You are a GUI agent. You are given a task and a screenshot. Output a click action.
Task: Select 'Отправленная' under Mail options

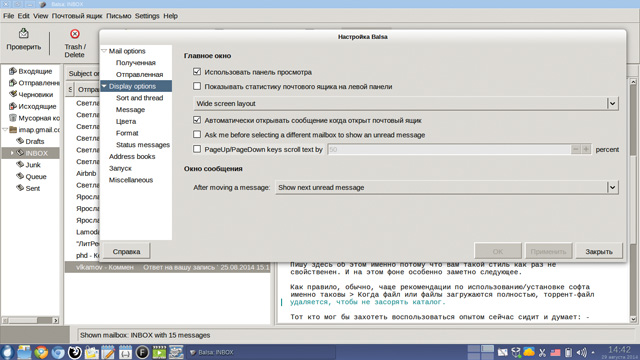coord(139,74)
